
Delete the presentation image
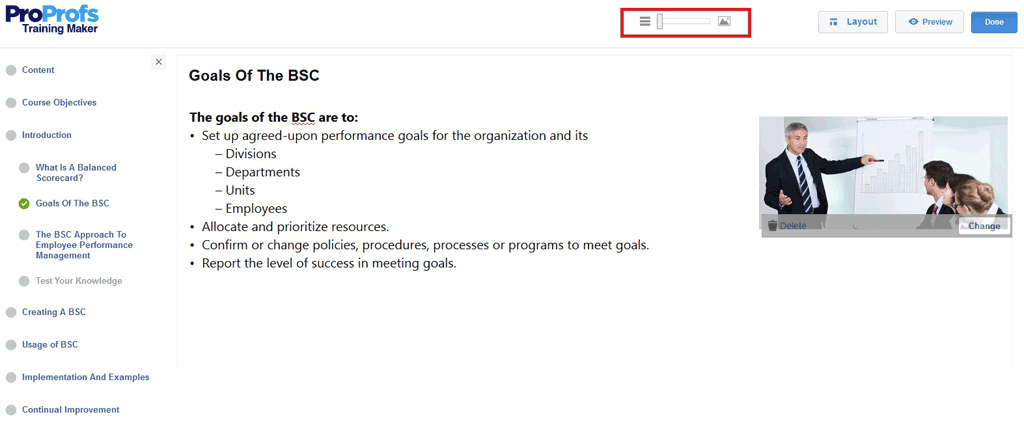[x=787, y=226]
